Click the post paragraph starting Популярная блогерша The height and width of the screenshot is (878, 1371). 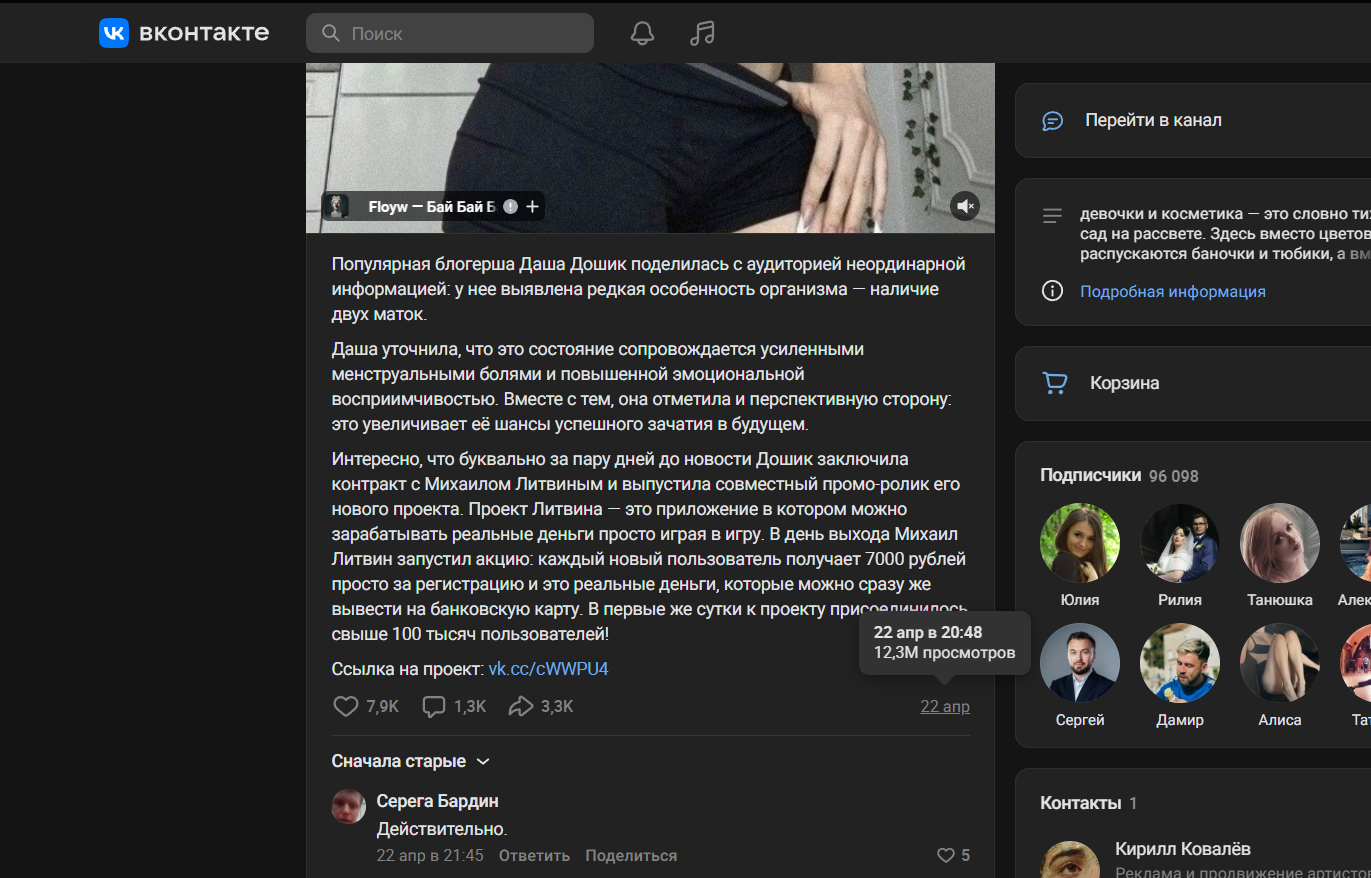pos(649,289)
